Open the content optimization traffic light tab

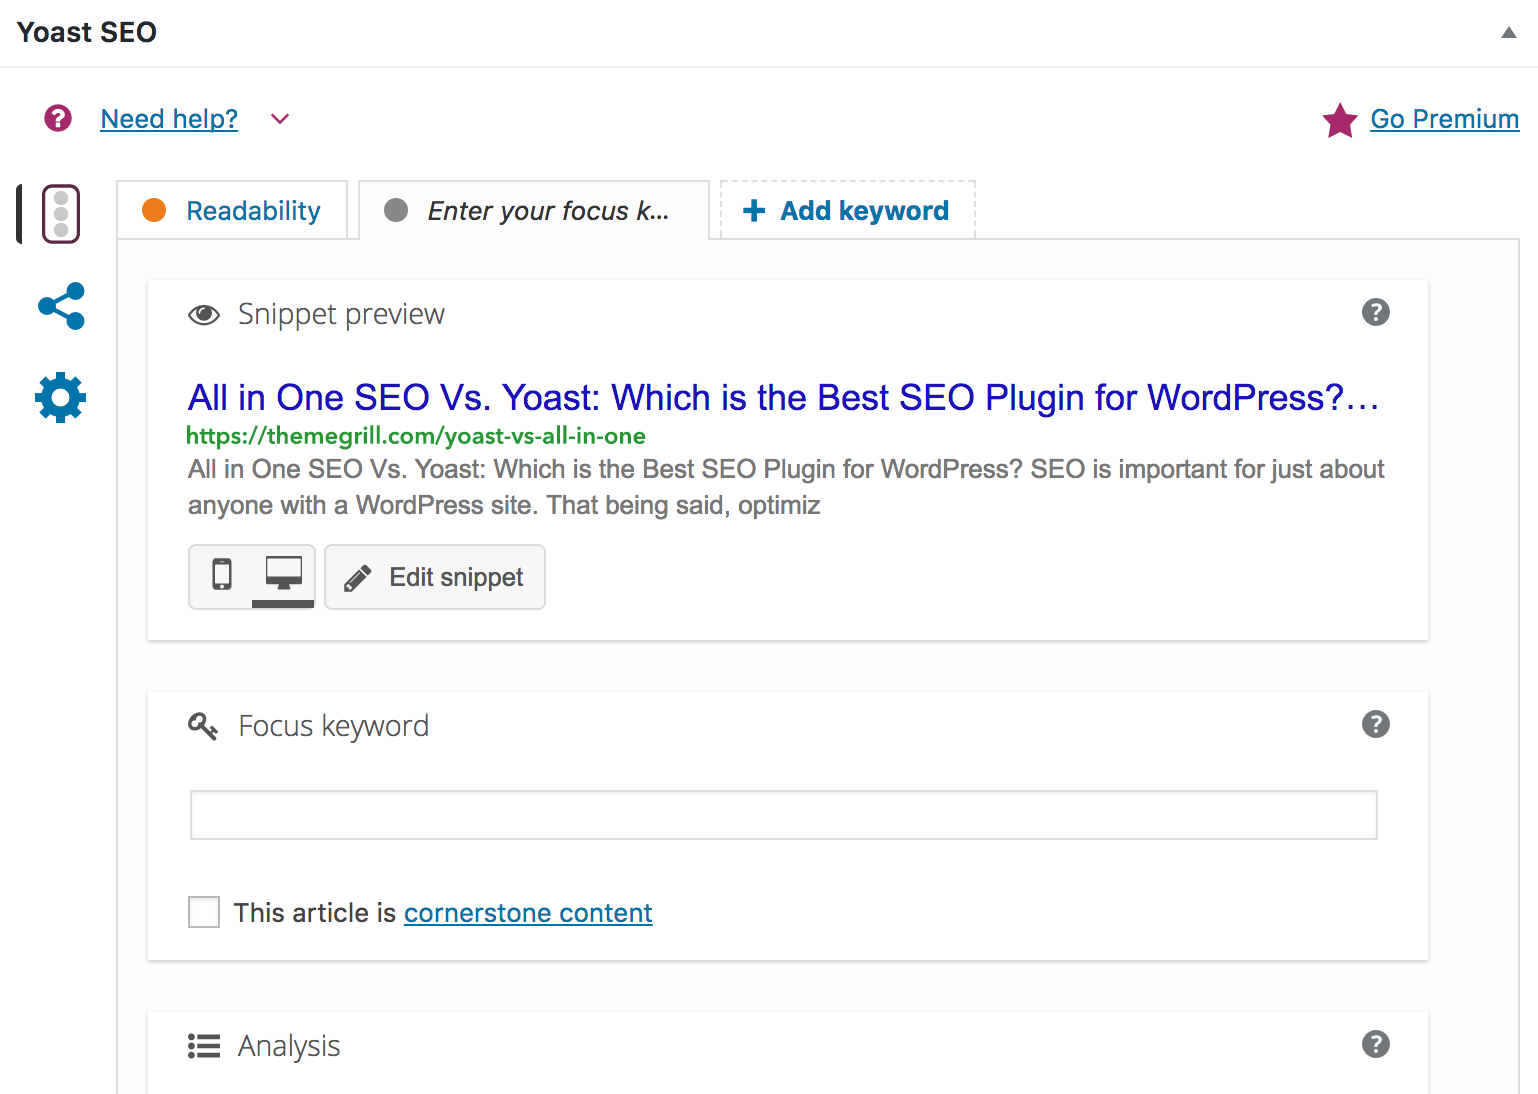click(61, 214)
